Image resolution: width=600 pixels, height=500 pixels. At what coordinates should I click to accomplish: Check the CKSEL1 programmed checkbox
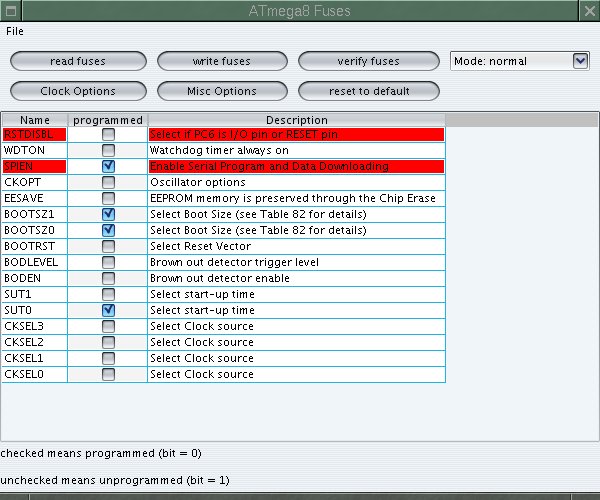108,358
